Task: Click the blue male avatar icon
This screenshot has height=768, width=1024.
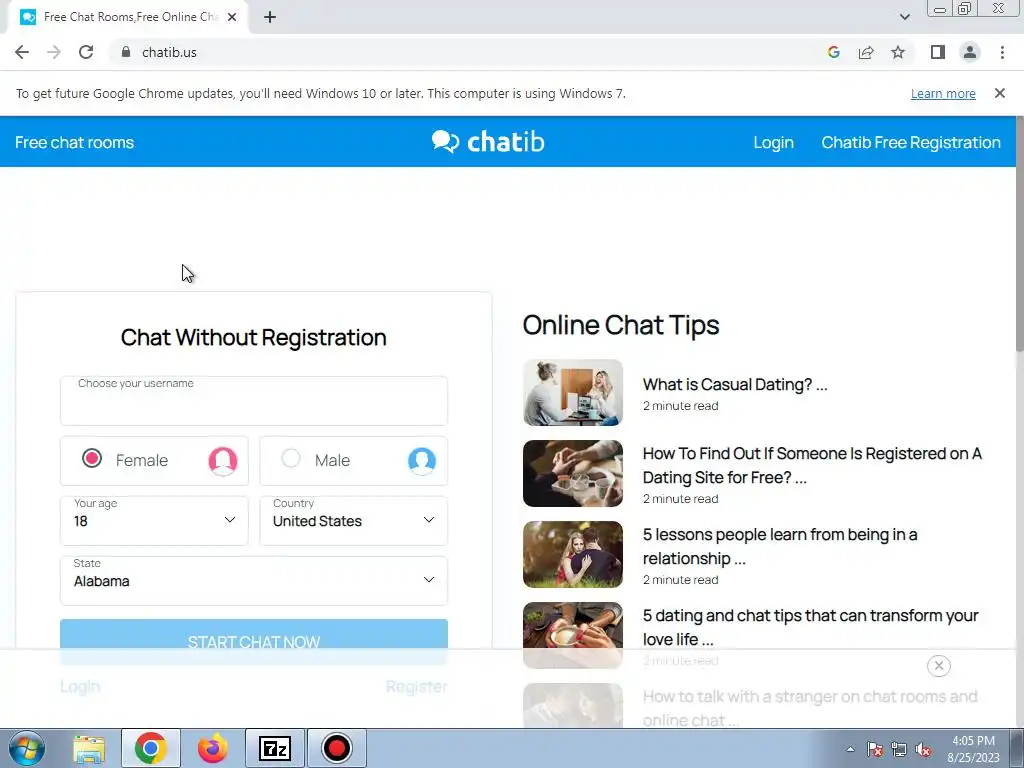Action: click(422, 461)
